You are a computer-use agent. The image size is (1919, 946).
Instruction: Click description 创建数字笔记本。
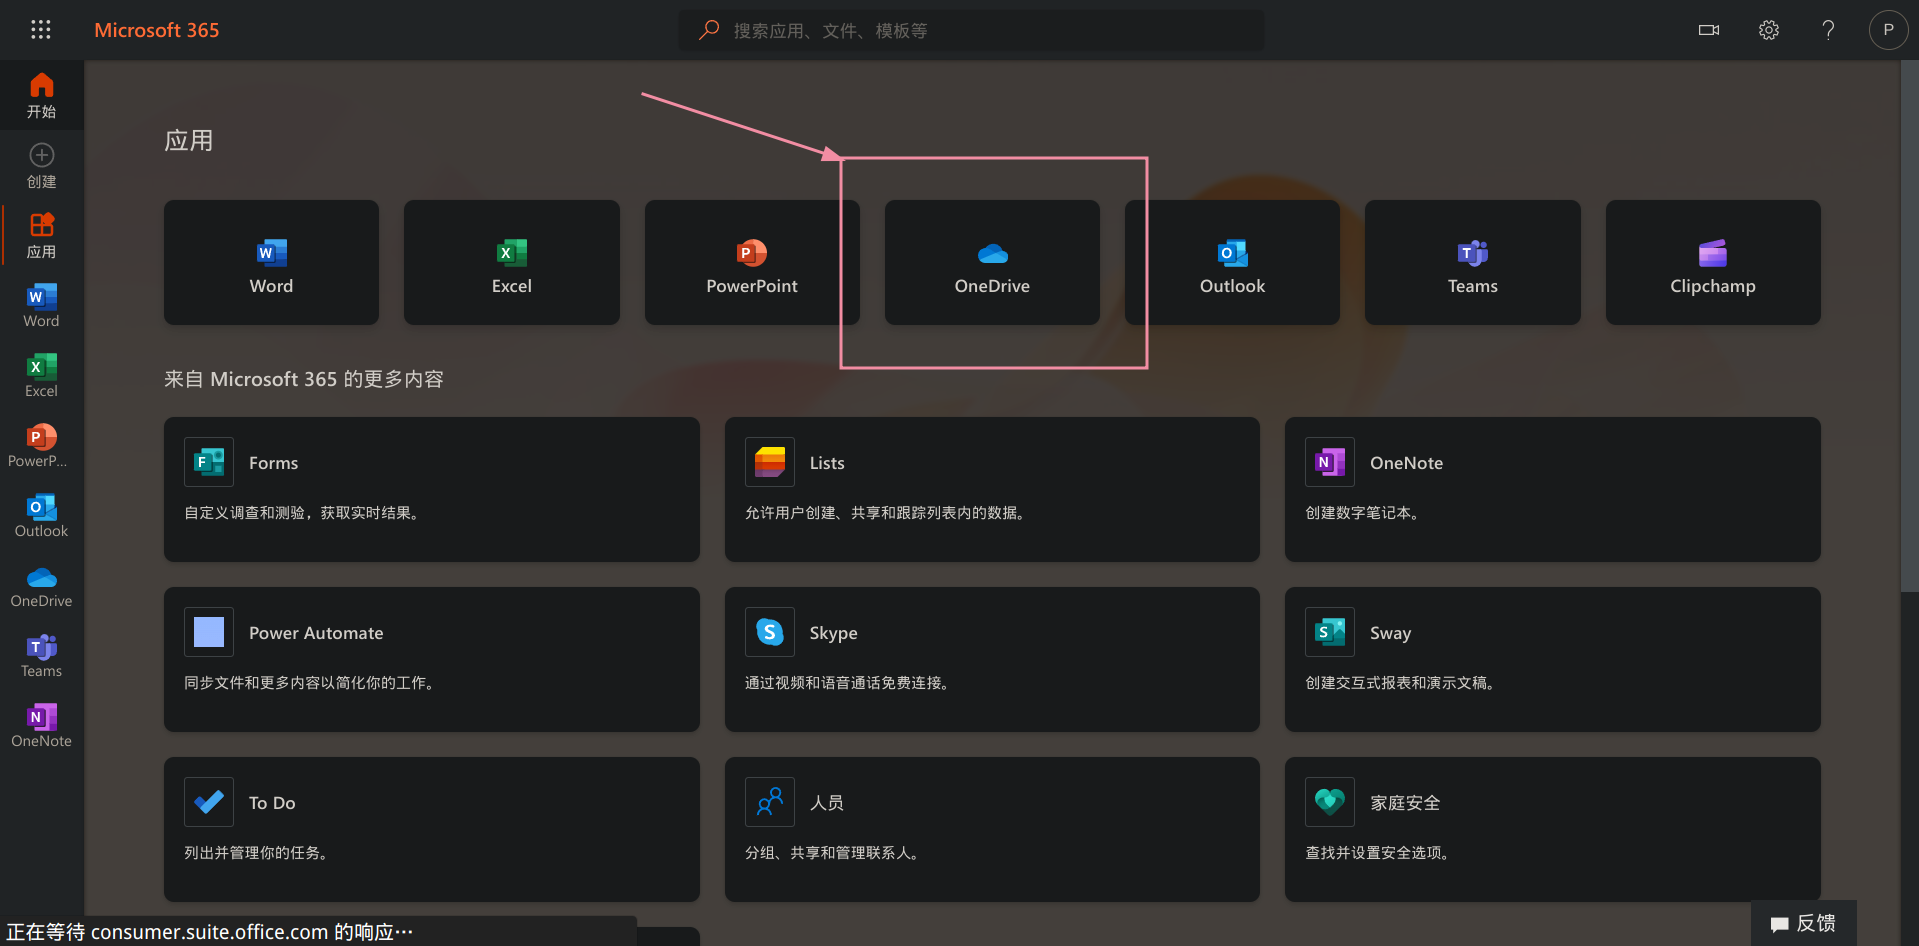coord(1365,513)
